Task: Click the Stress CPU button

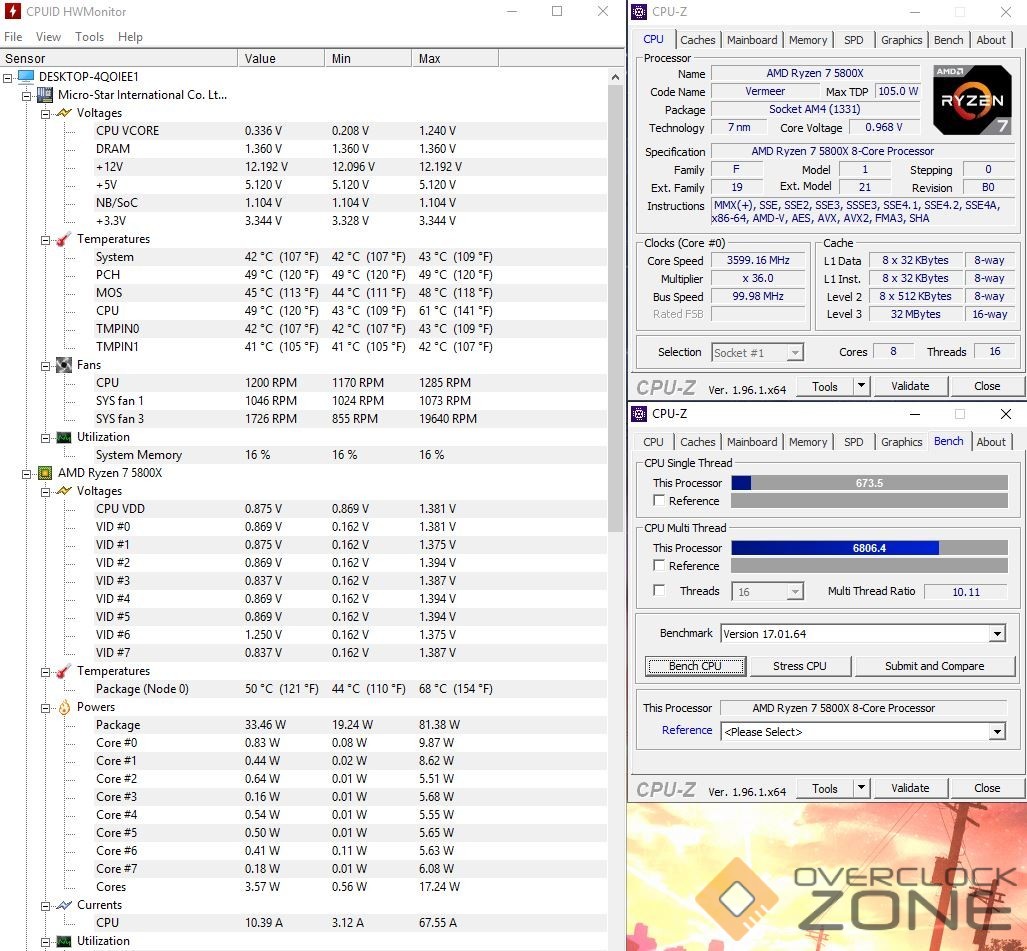Action: point(799,666)
